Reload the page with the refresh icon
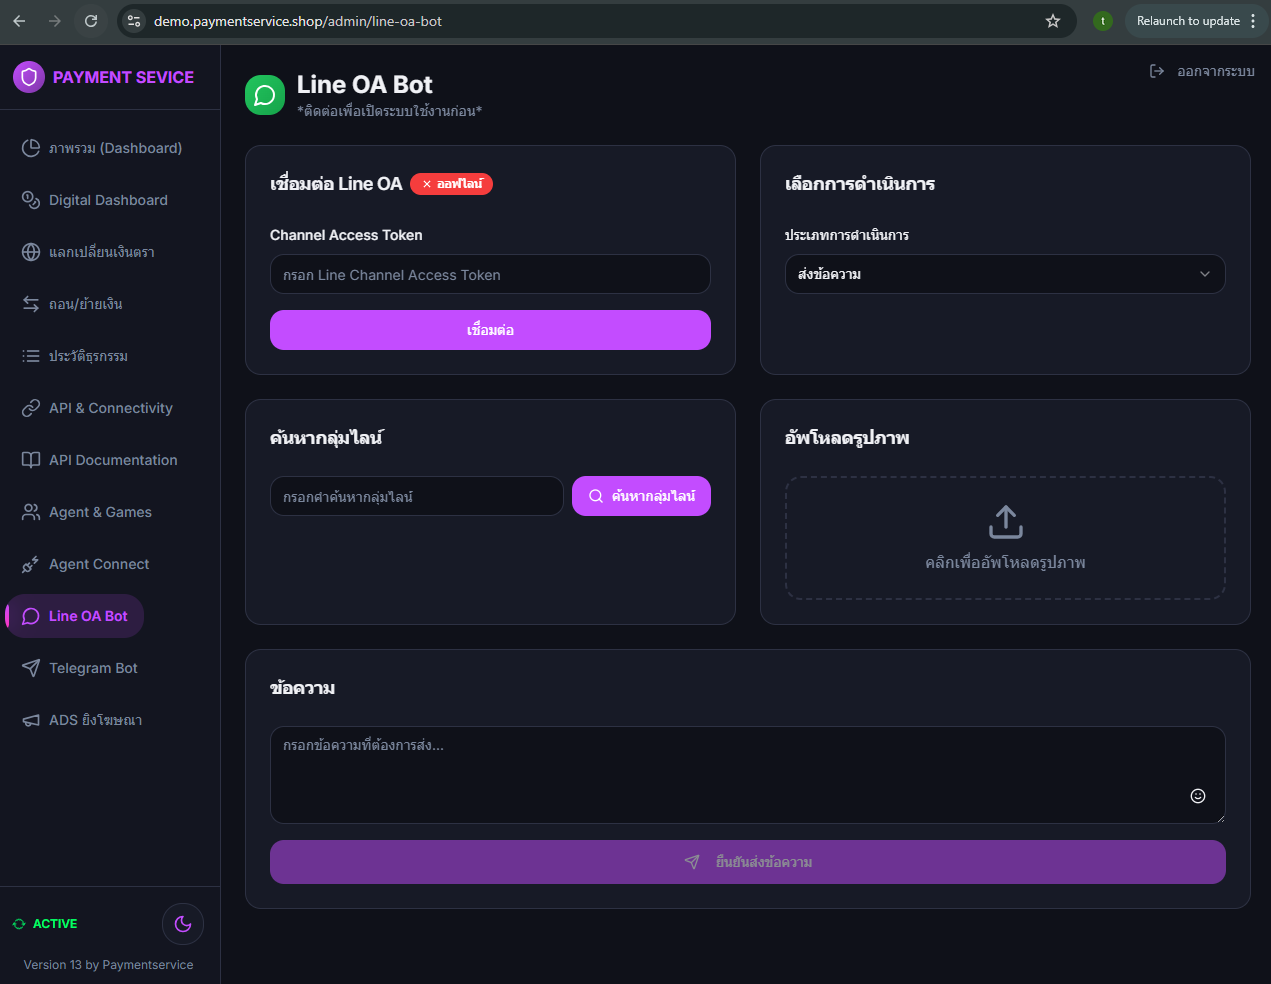 (x=91, y=21)
